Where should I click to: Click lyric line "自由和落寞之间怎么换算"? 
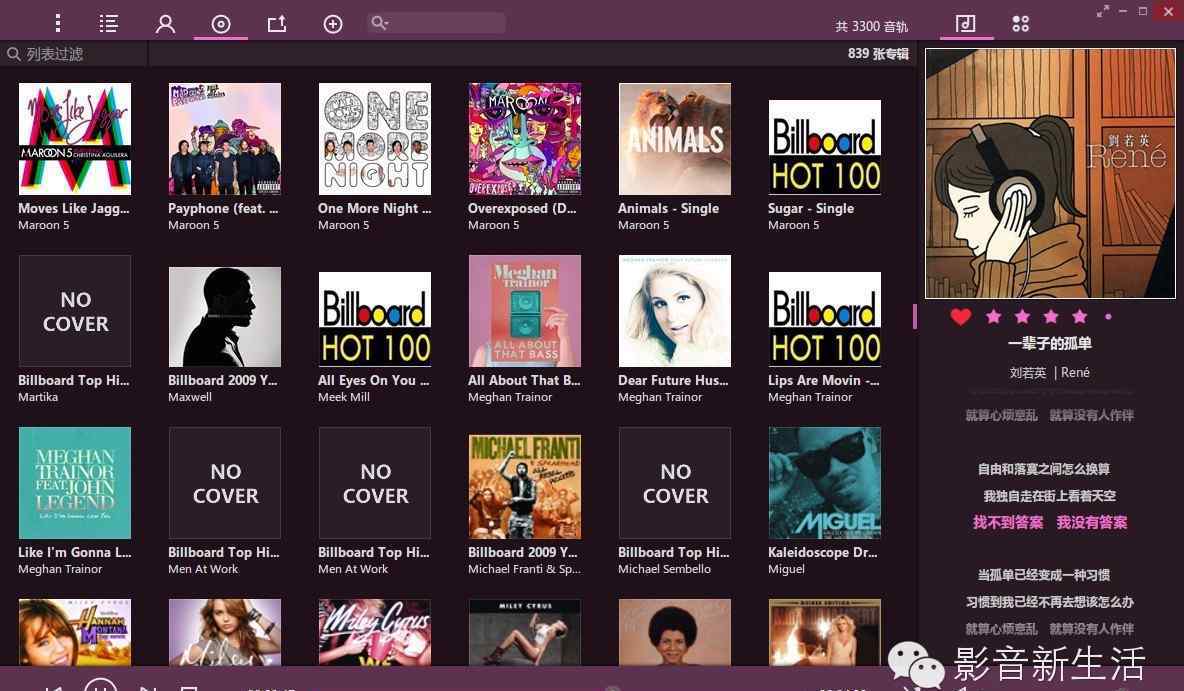point(1044,469)
